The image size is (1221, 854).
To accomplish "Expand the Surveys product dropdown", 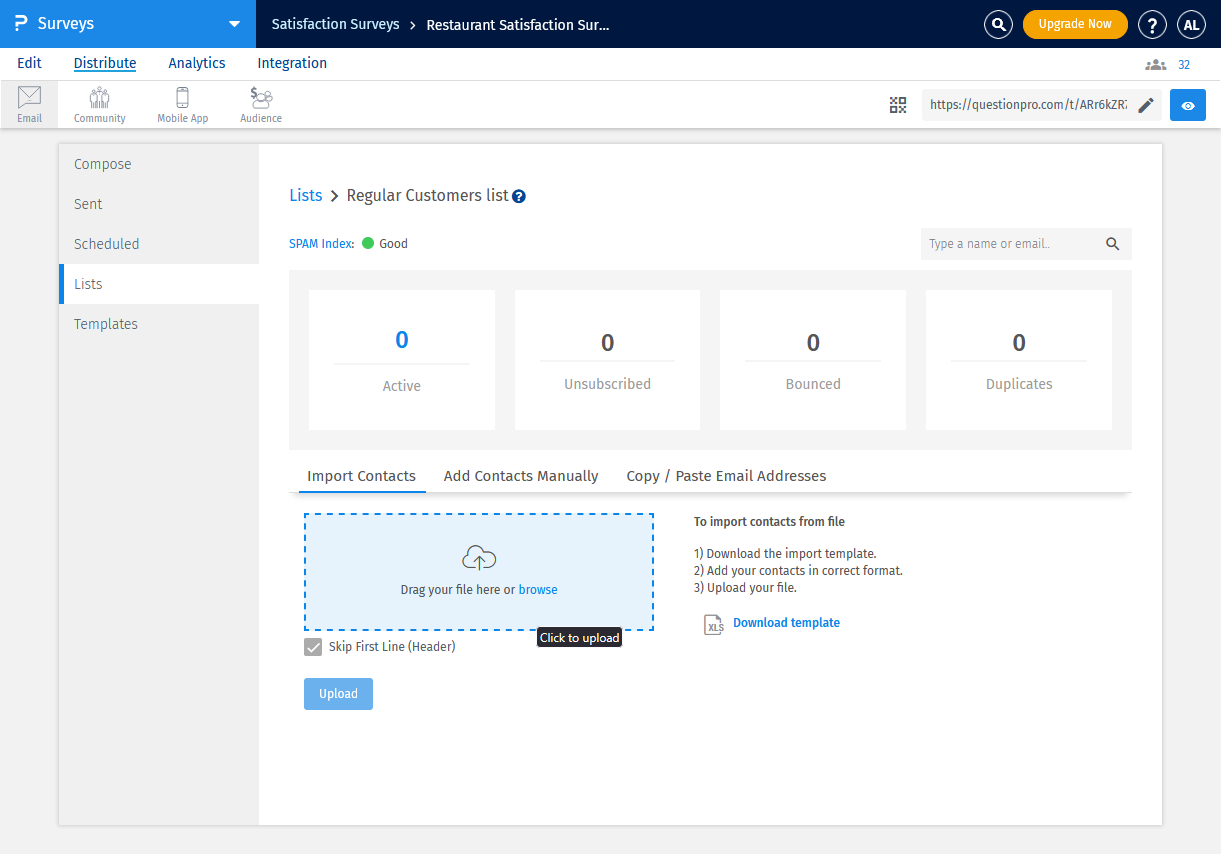I will [234, 24].
